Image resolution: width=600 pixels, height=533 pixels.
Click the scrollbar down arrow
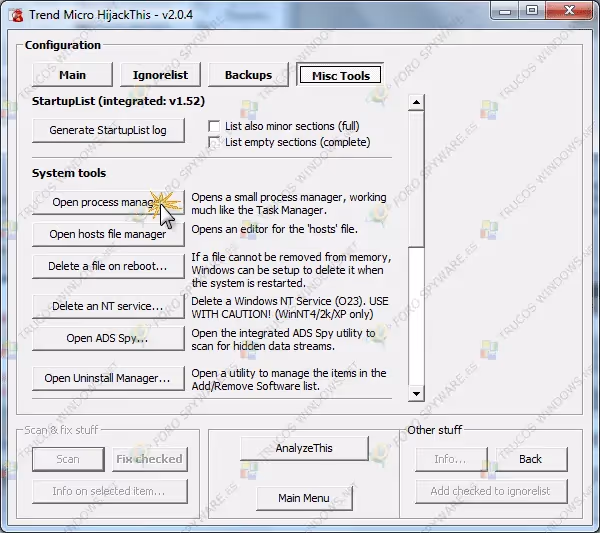[x=416, y=393]
